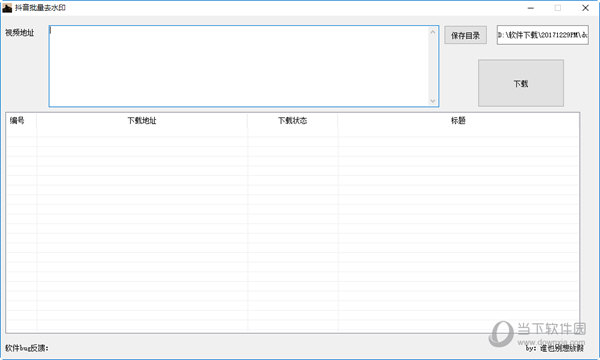Click the text area scroll down arrow
Screen dimensions: 600x360
coord(433,101)
